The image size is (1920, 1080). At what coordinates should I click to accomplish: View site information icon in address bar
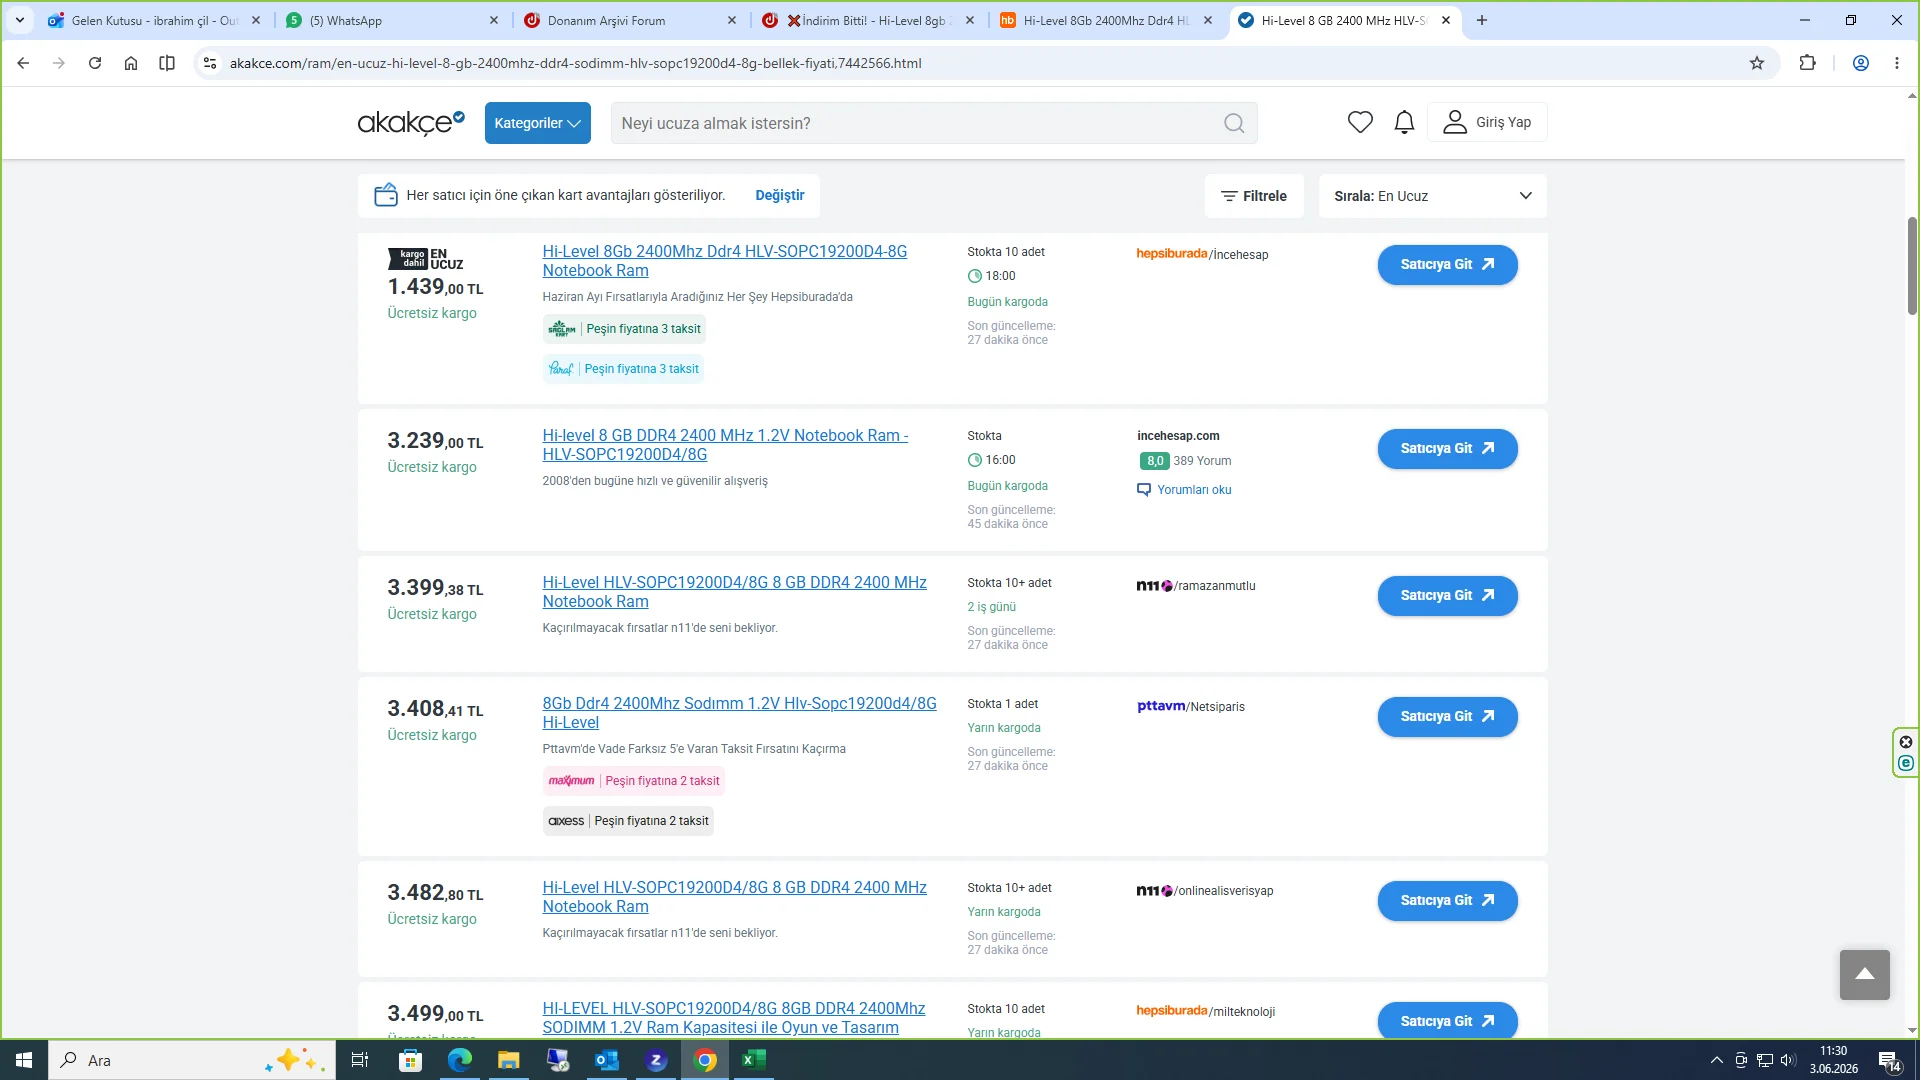pos(209,63)
